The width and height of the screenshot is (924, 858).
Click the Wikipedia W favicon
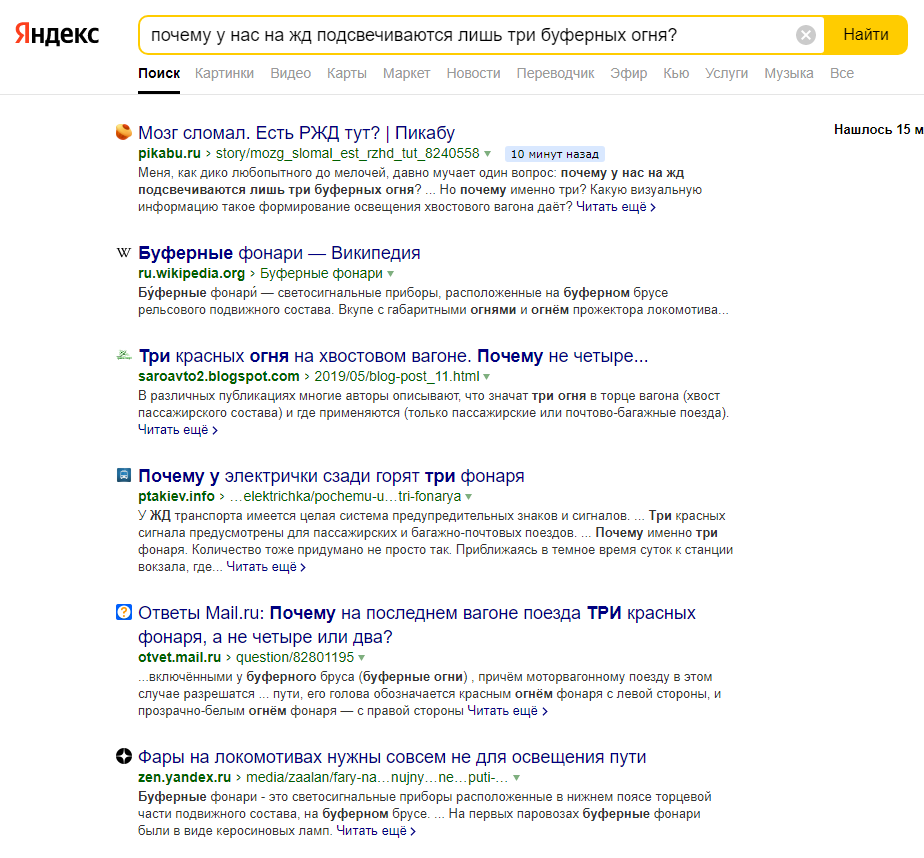coord(124,253)
